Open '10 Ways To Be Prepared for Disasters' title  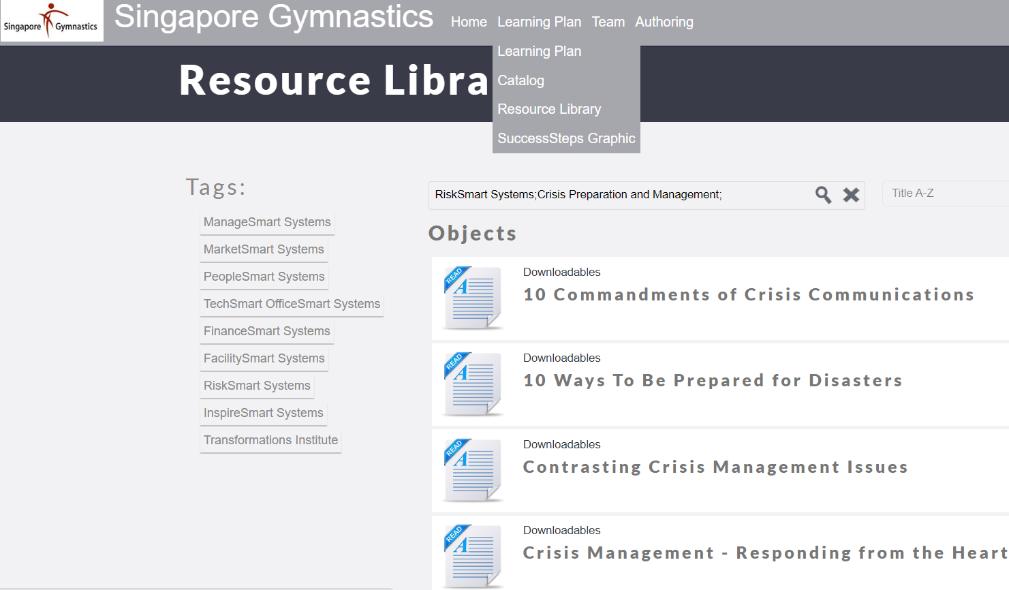click(x=712, y=380)
